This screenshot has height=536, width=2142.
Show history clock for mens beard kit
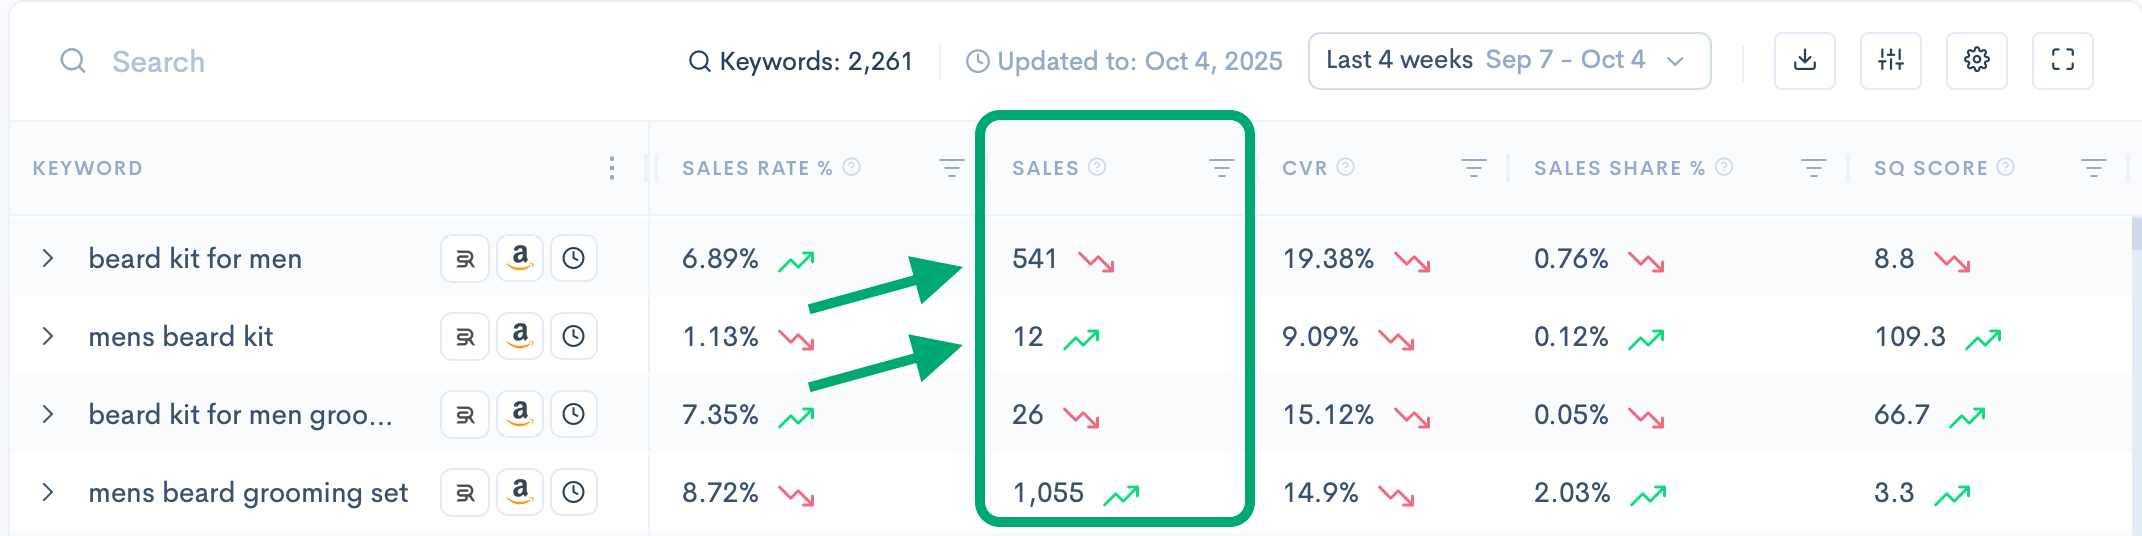pyautogui.click(x=573, y=336)
